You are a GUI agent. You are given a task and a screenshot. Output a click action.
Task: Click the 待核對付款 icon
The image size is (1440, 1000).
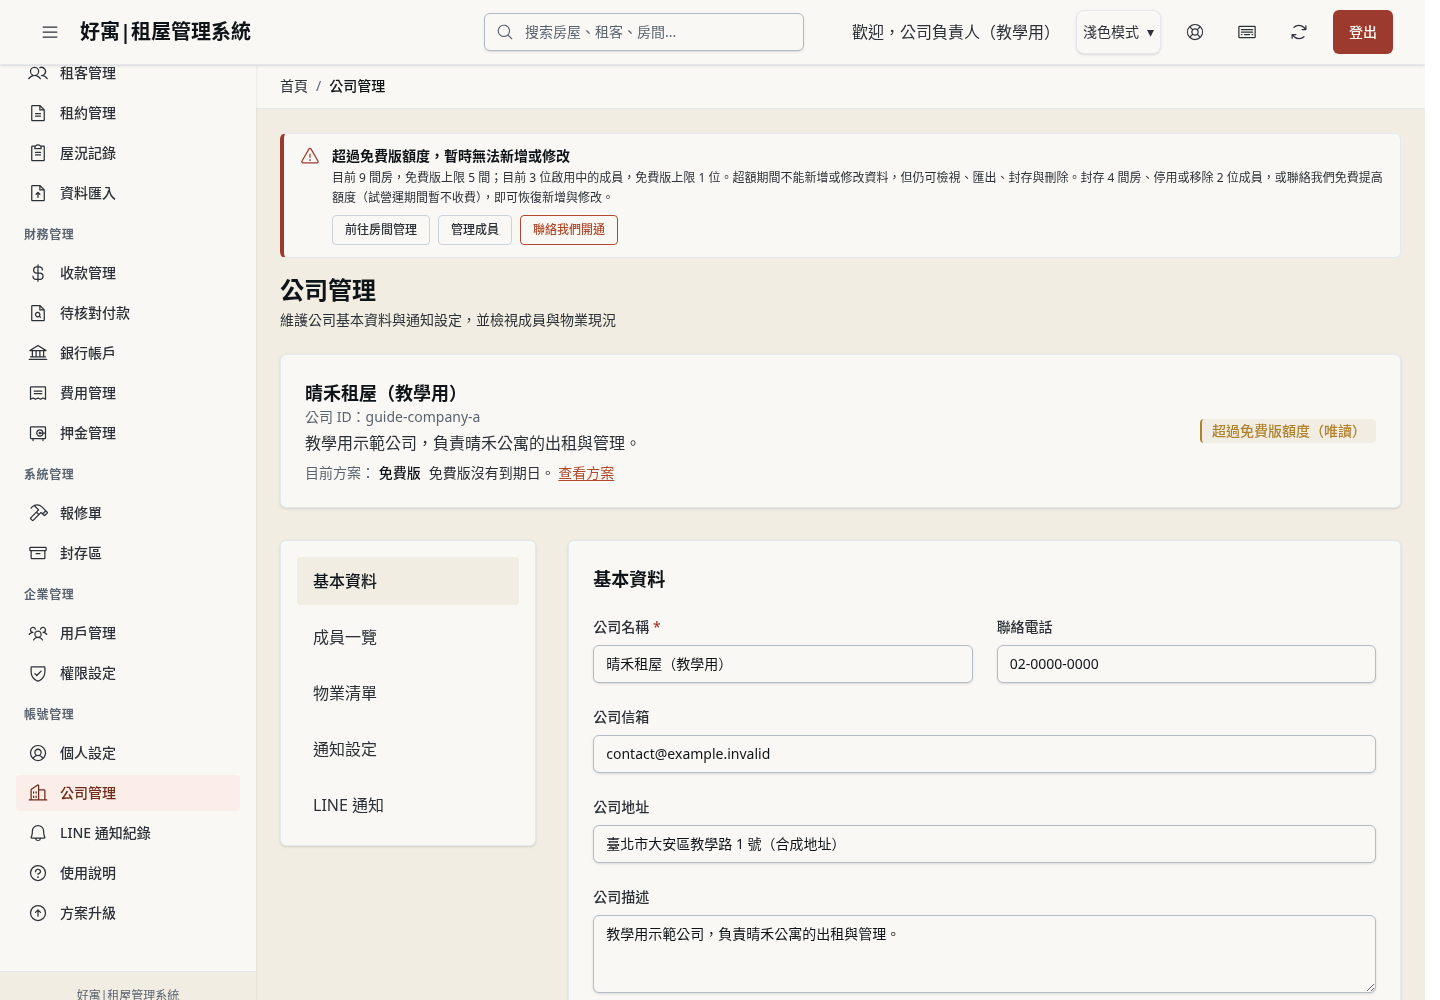(38, 313)
